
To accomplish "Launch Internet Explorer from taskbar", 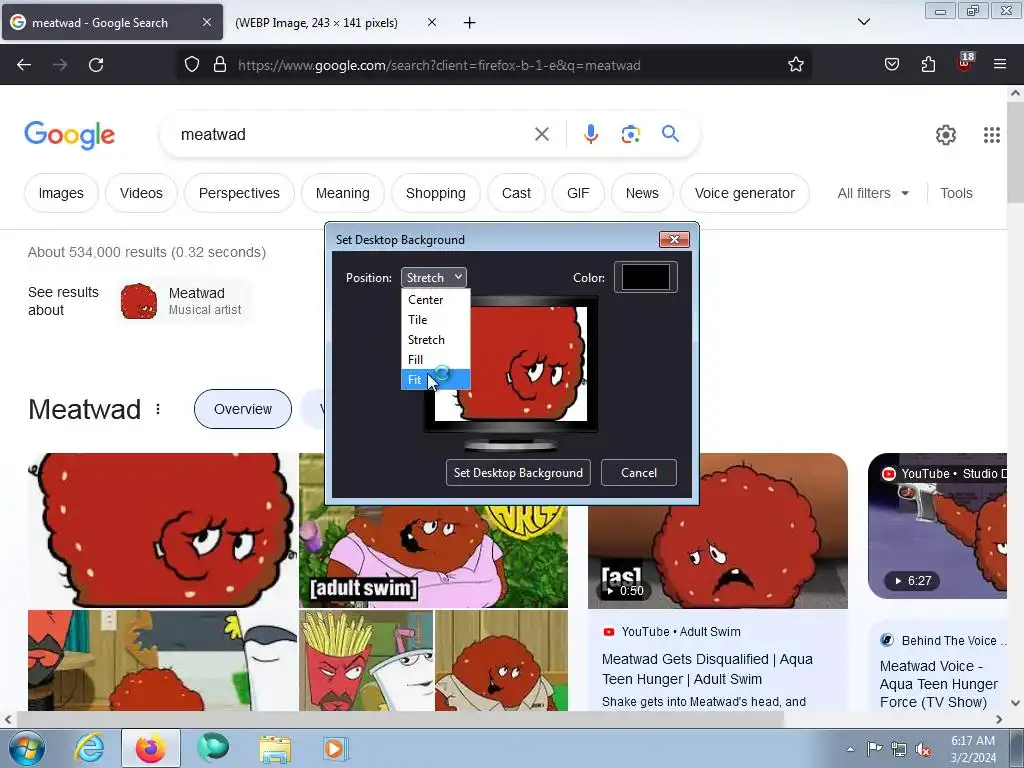I will click(89, 748).
